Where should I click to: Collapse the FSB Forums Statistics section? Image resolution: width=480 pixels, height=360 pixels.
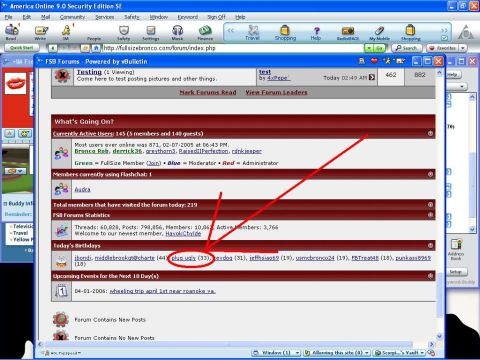430,215
